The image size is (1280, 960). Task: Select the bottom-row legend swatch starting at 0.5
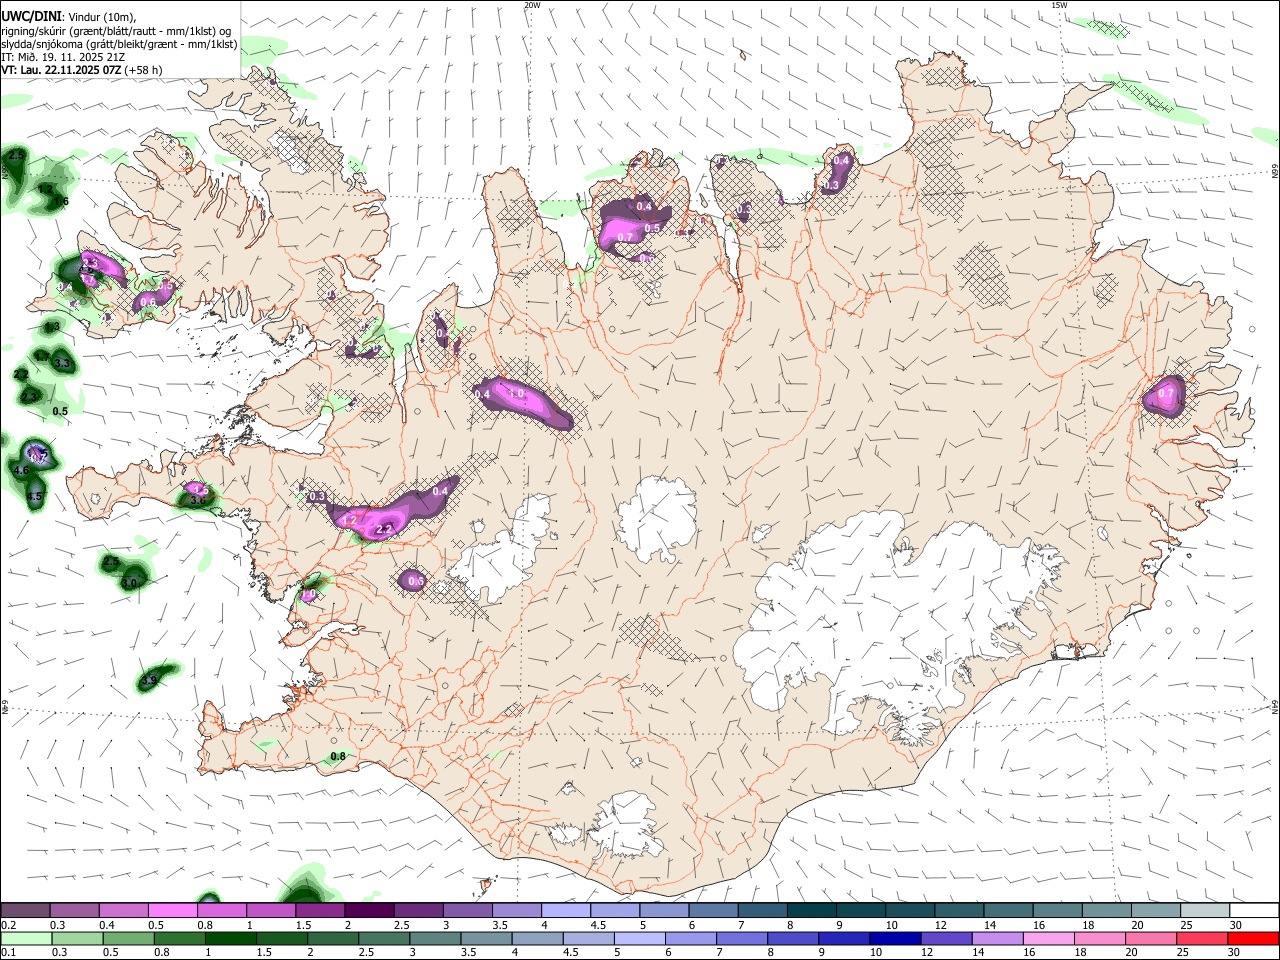click(128, 938)
